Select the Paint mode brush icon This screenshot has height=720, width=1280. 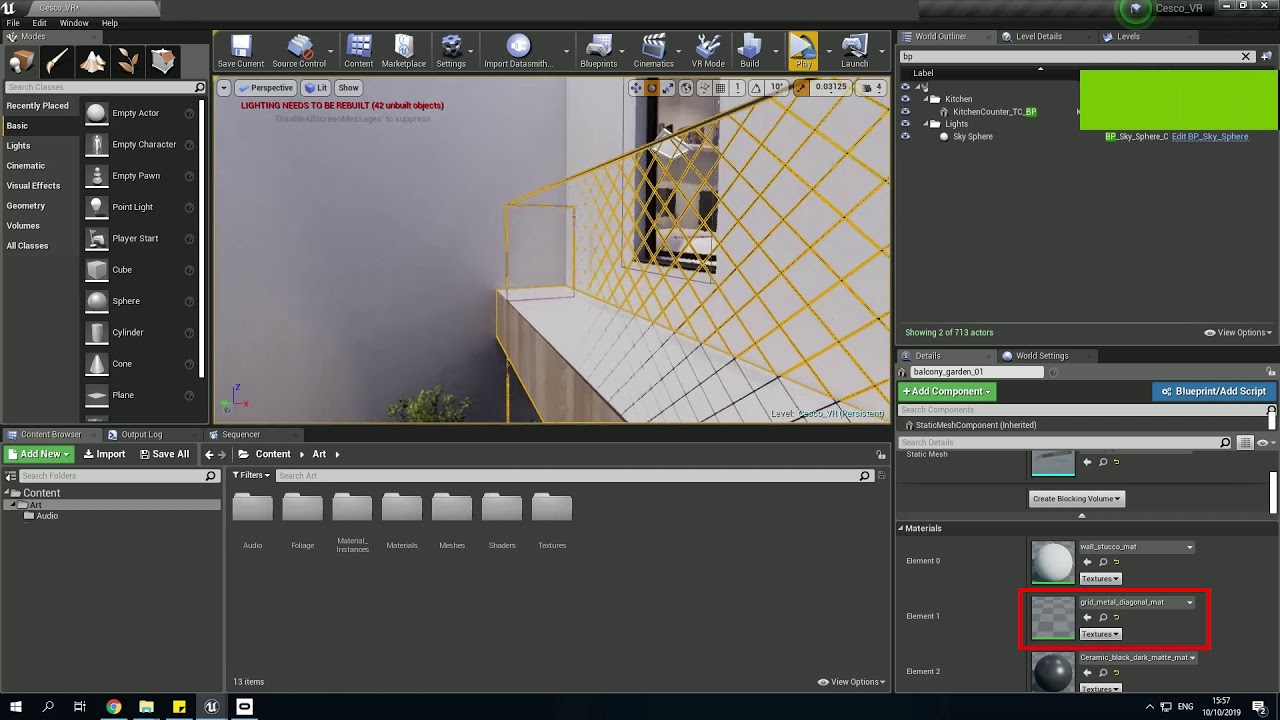[57, 62]
